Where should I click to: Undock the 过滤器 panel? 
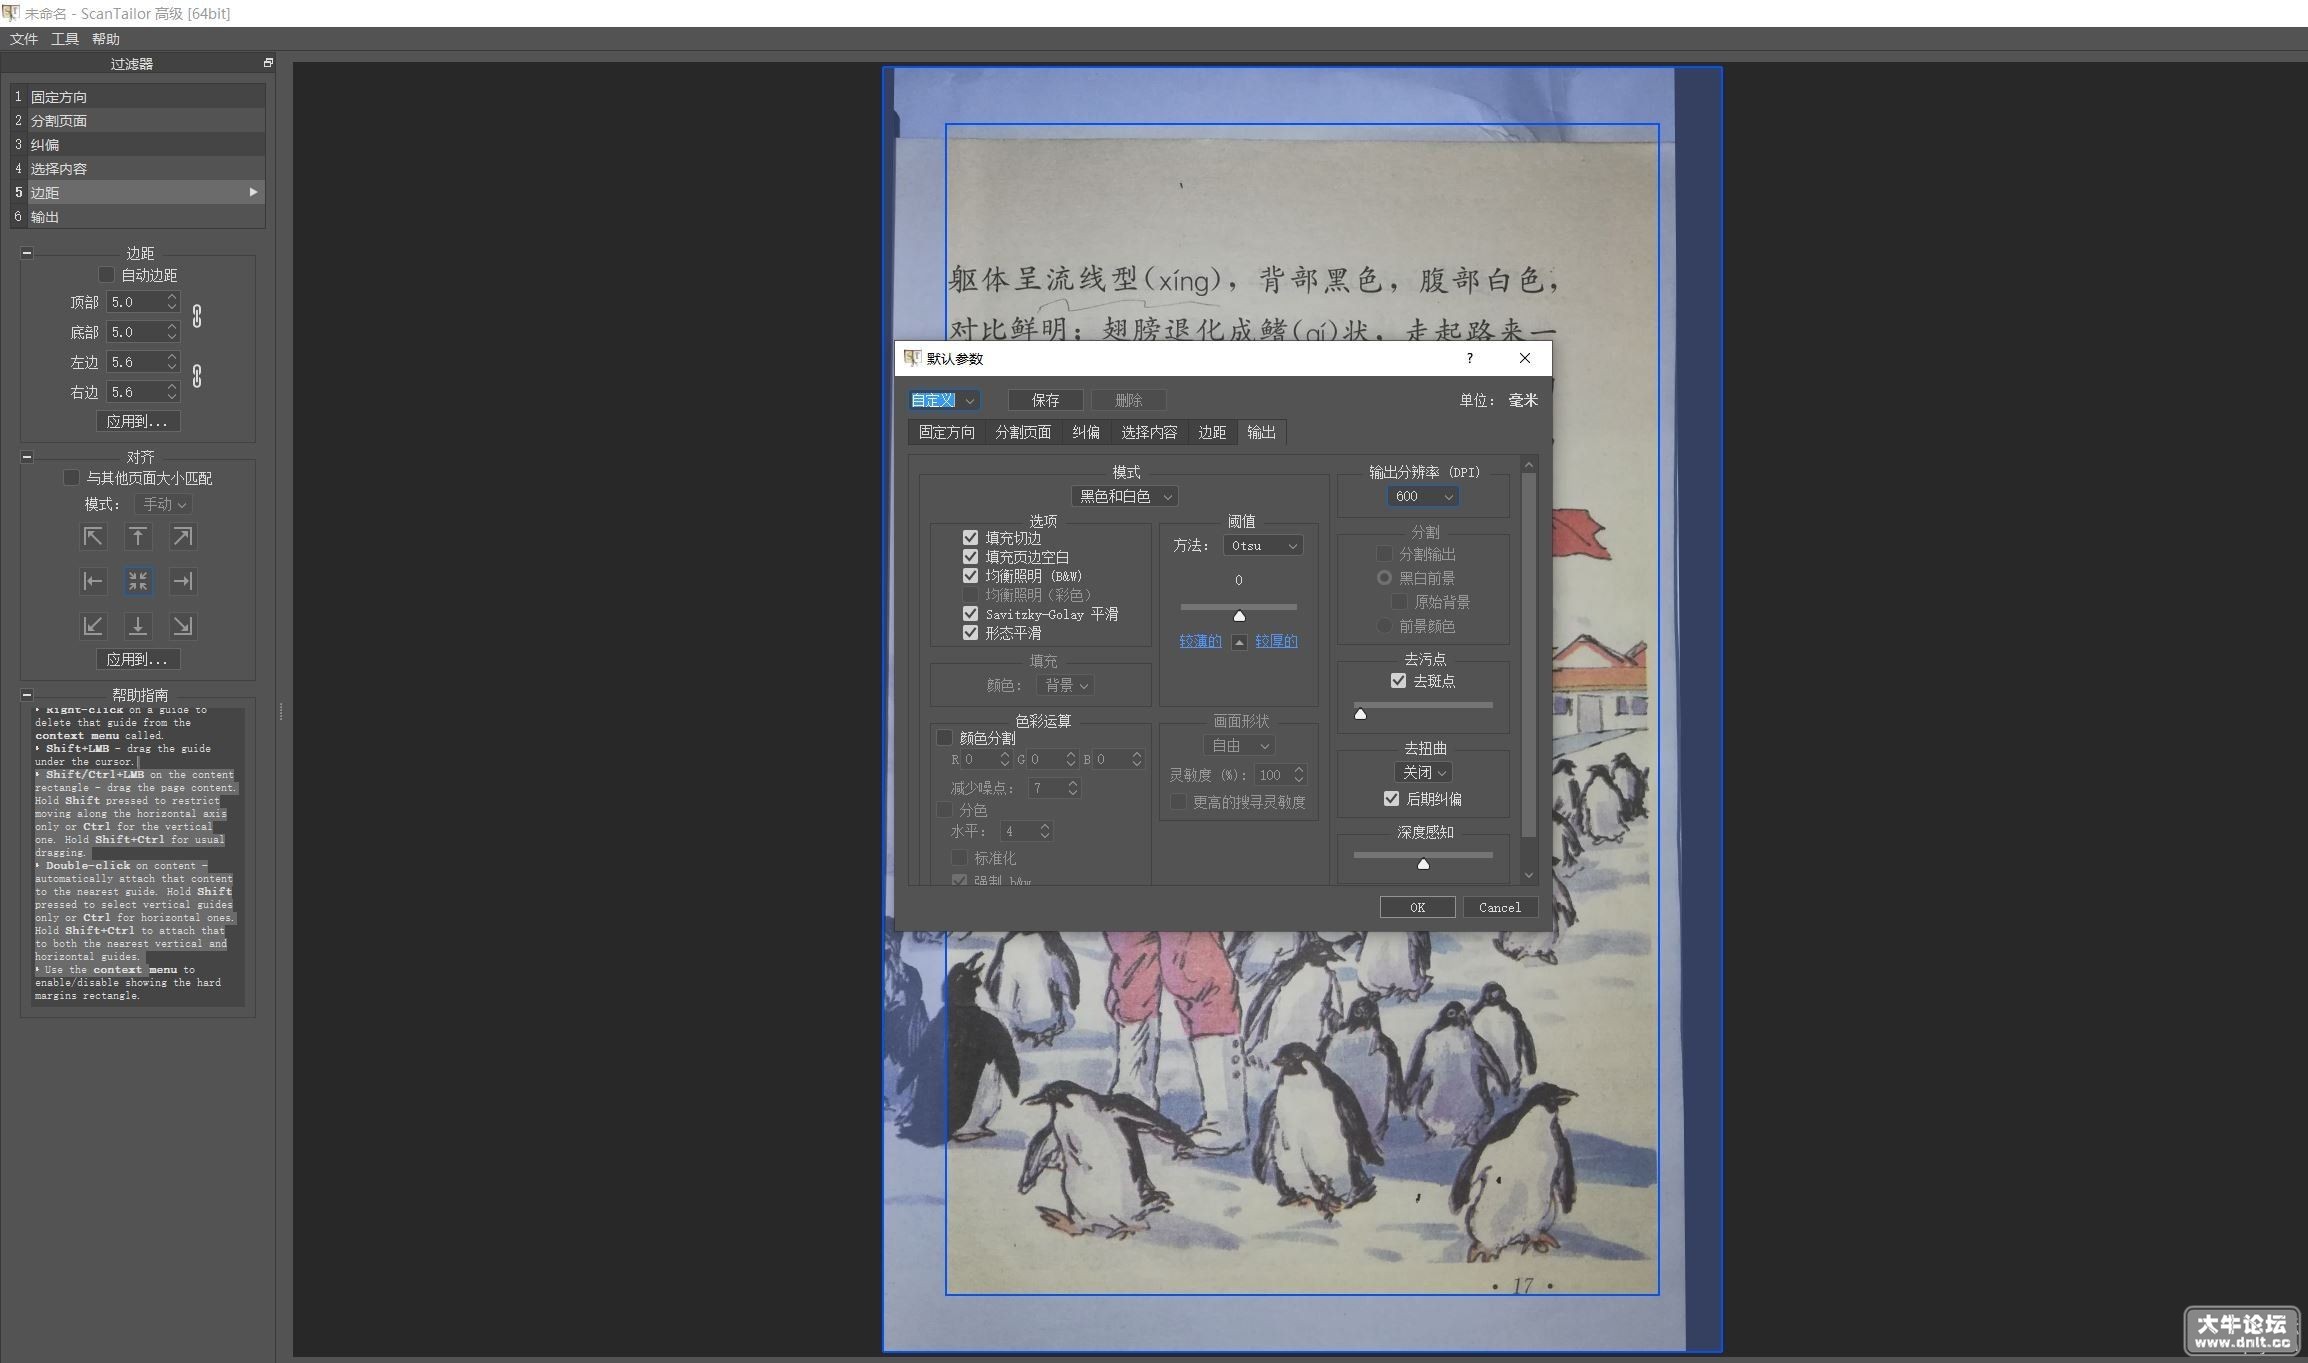click(268, 63)
